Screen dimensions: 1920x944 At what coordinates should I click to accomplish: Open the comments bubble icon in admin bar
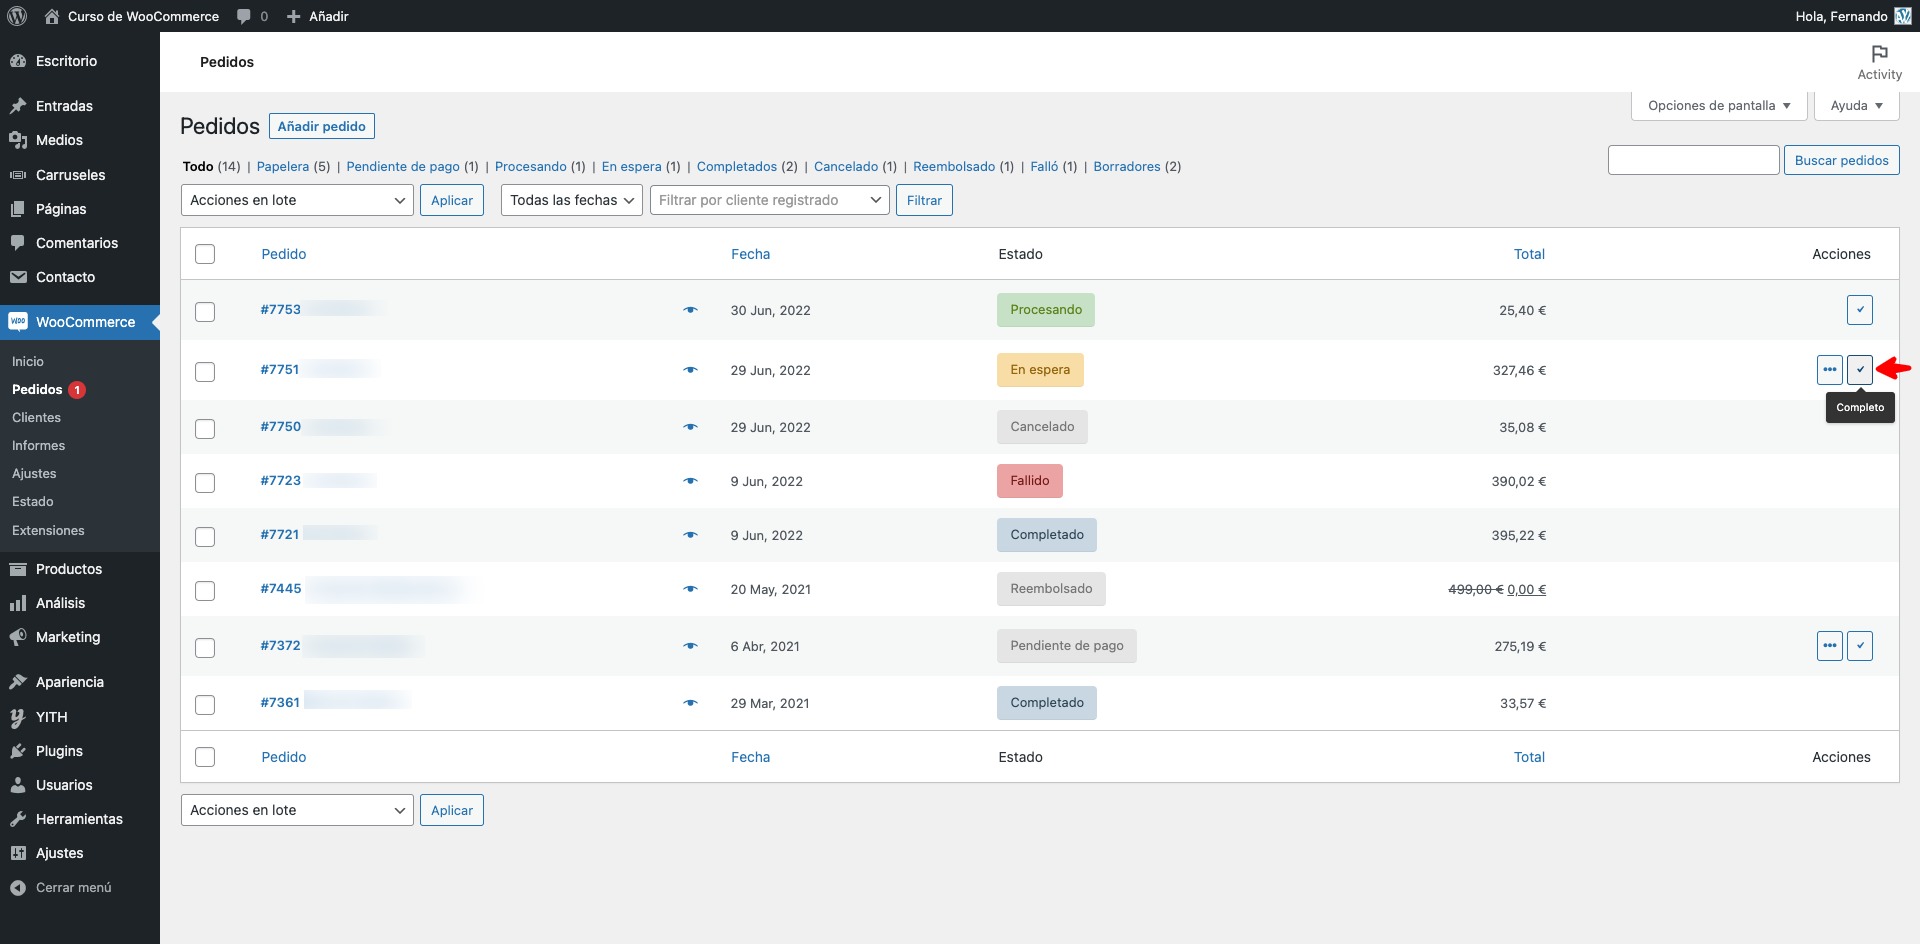coord(244,16)
